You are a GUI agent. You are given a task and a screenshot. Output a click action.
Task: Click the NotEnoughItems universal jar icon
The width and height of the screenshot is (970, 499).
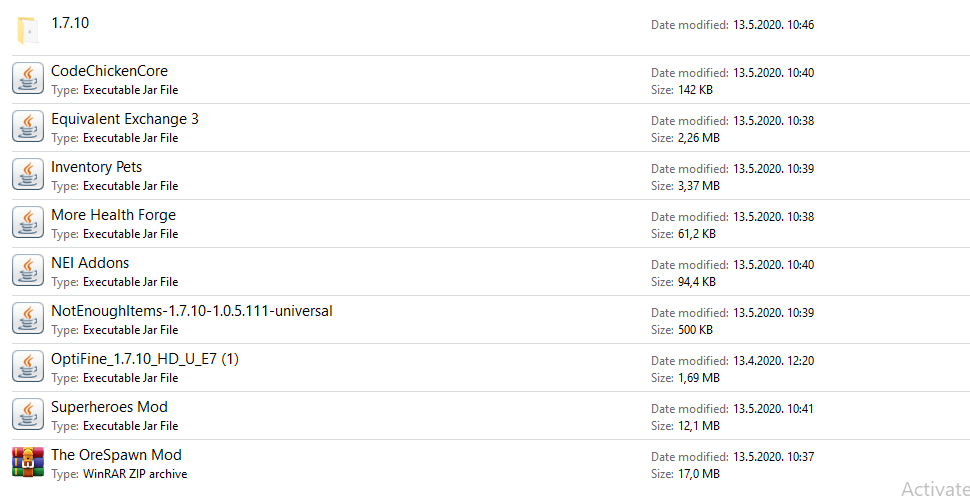[27, 319]
